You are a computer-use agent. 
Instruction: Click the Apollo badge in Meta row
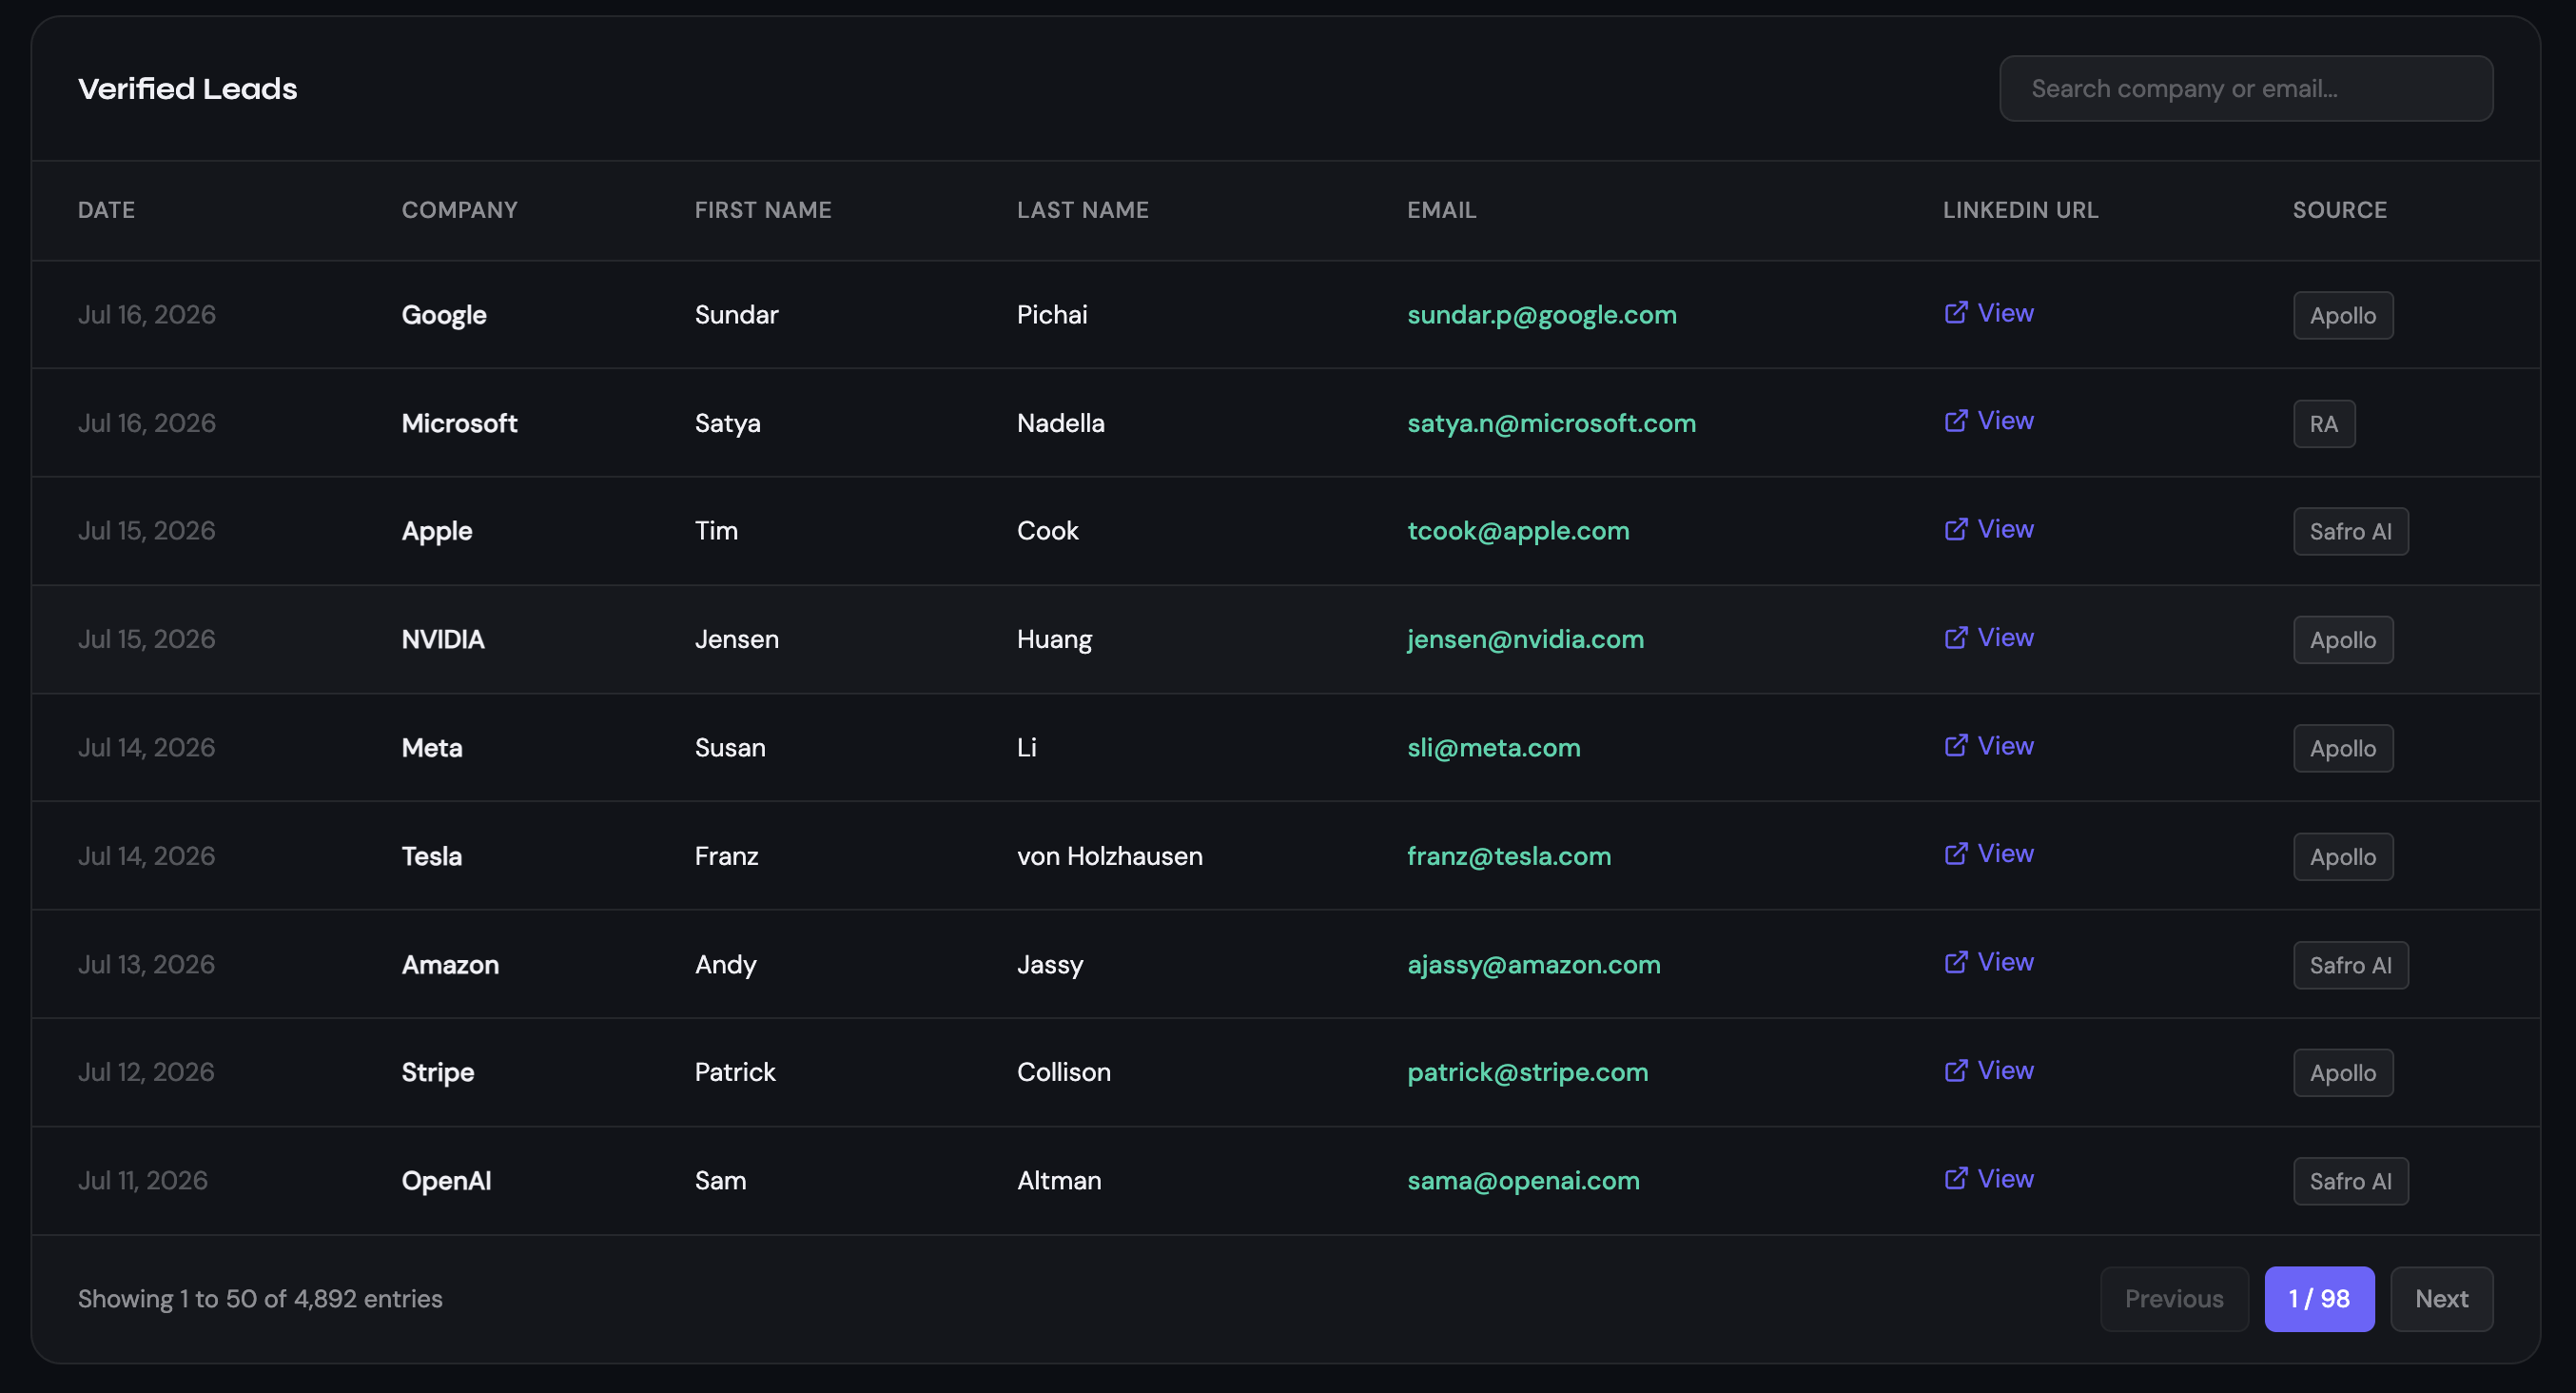click(2343, 749)
